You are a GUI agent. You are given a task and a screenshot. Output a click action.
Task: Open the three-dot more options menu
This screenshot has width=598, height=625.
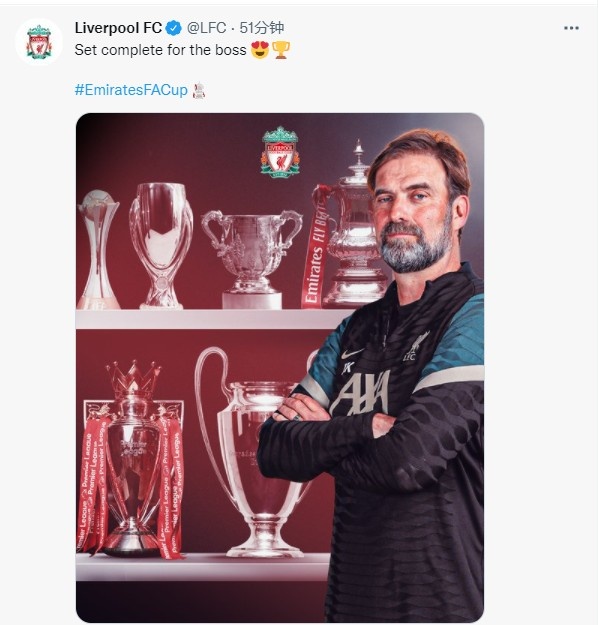[x=571, y=28]
